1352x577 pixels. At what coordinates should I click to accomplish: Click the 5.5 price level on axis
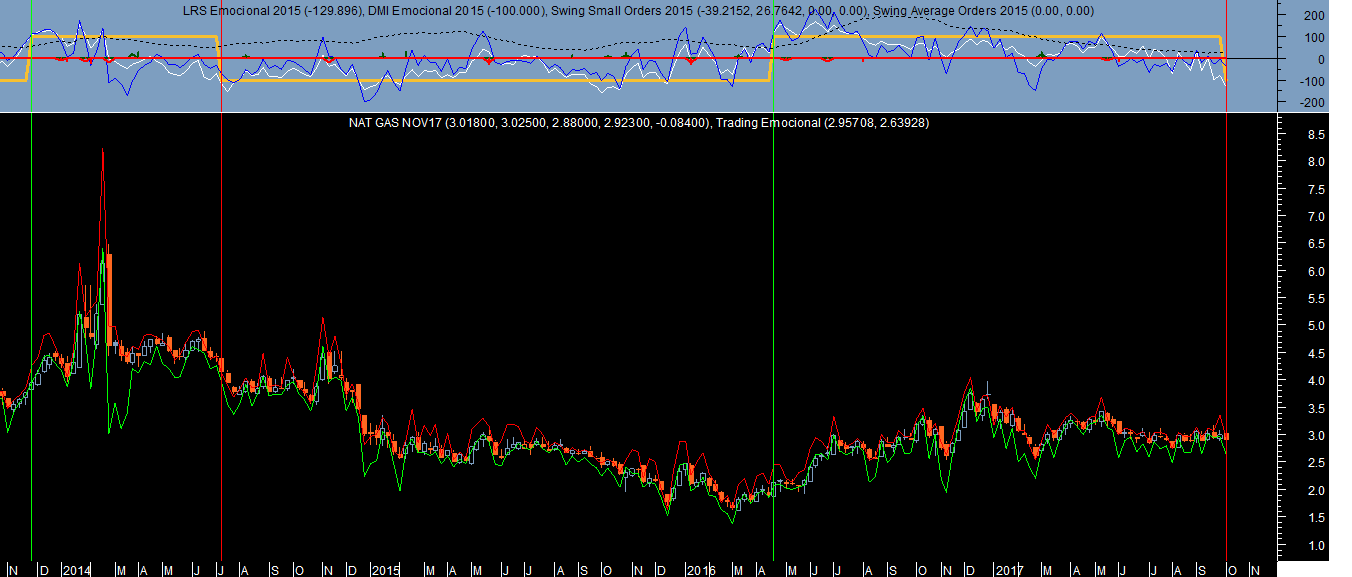click(x=1315, y=299)
